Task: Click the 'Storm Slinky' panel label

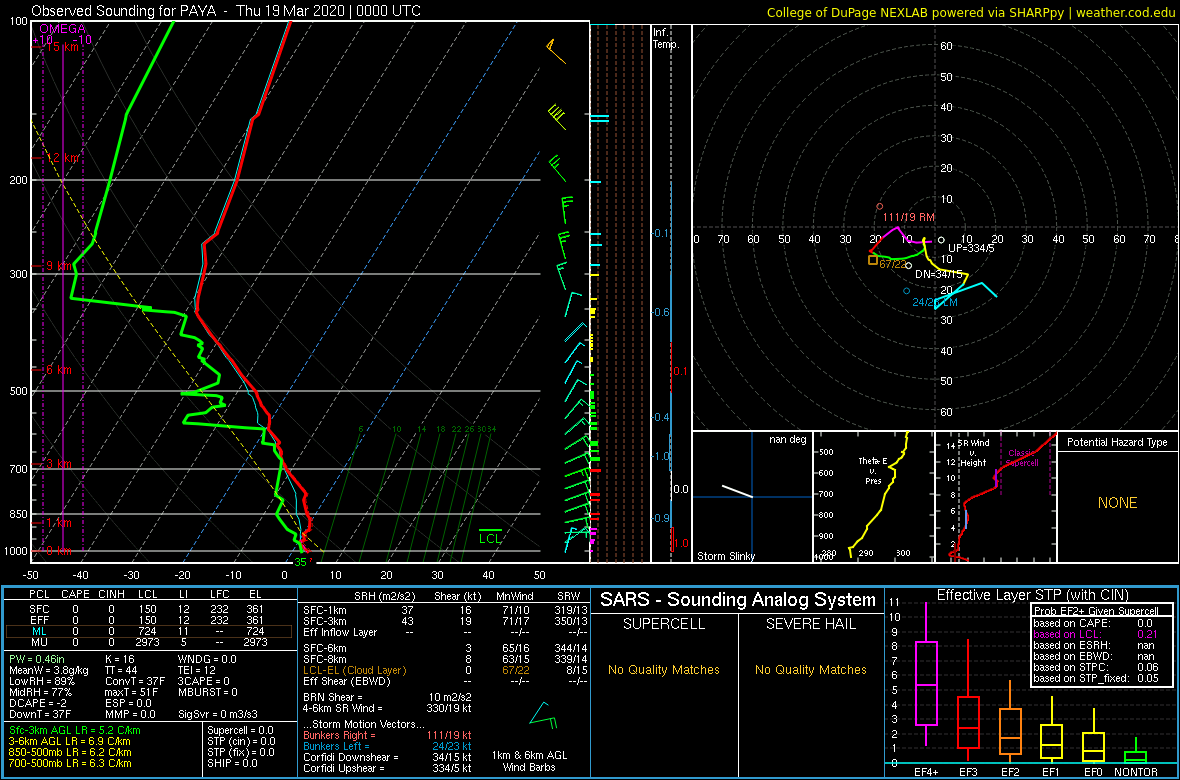Action: tap(726, 556)
